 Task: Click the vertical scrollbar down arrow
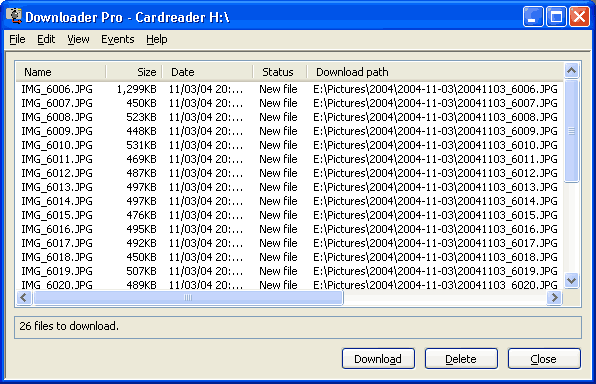572,281
